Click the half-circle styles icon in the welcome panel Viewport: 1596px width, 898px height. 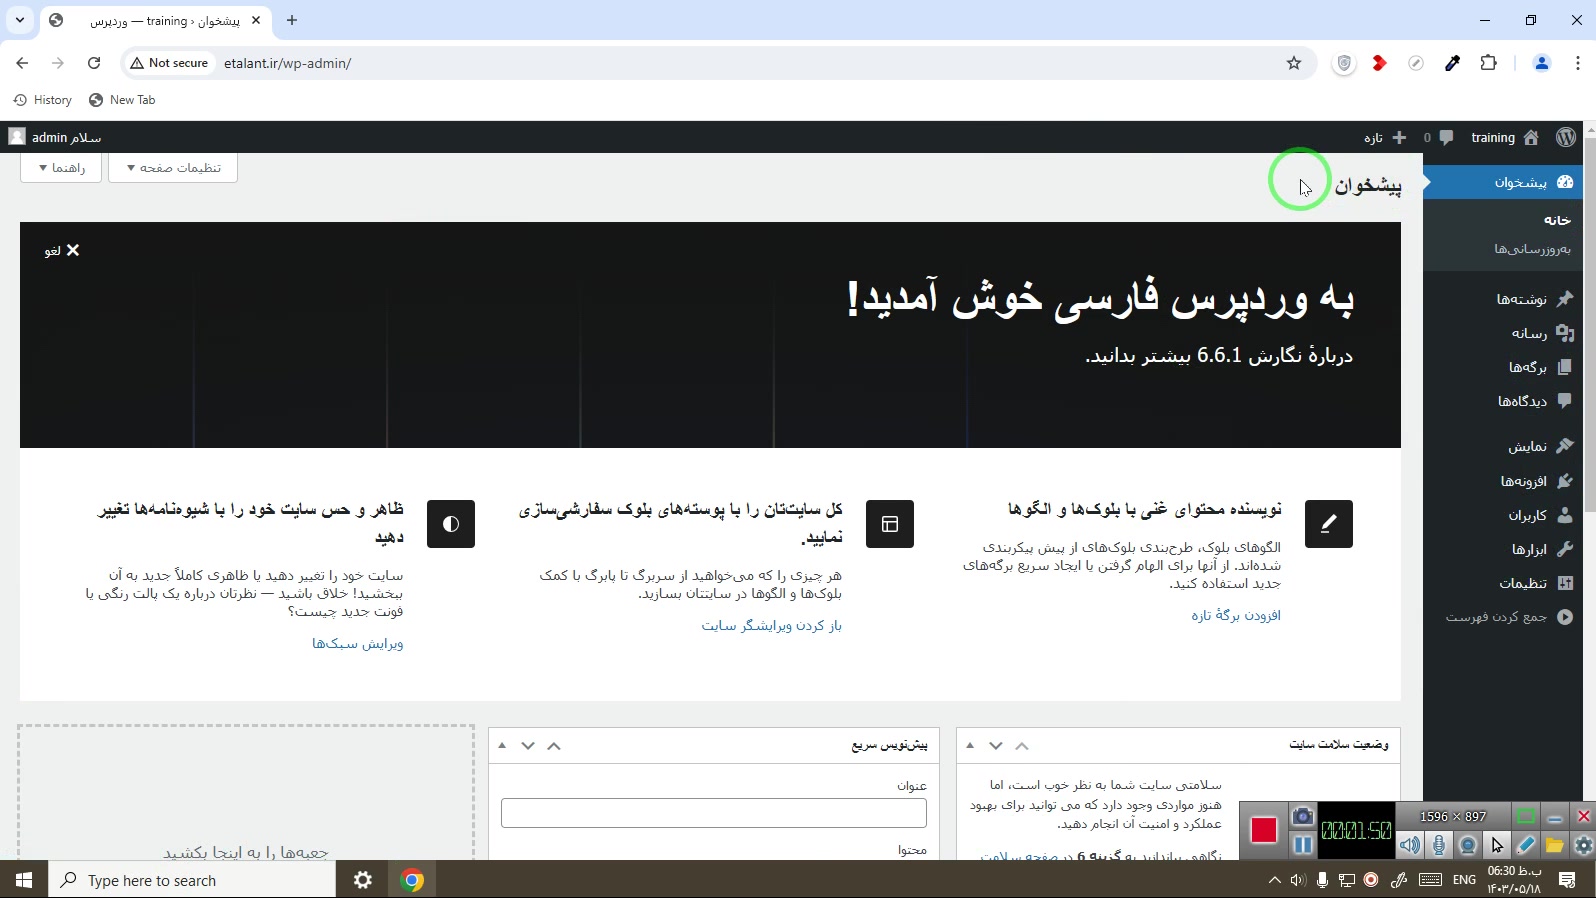(451, 524)
